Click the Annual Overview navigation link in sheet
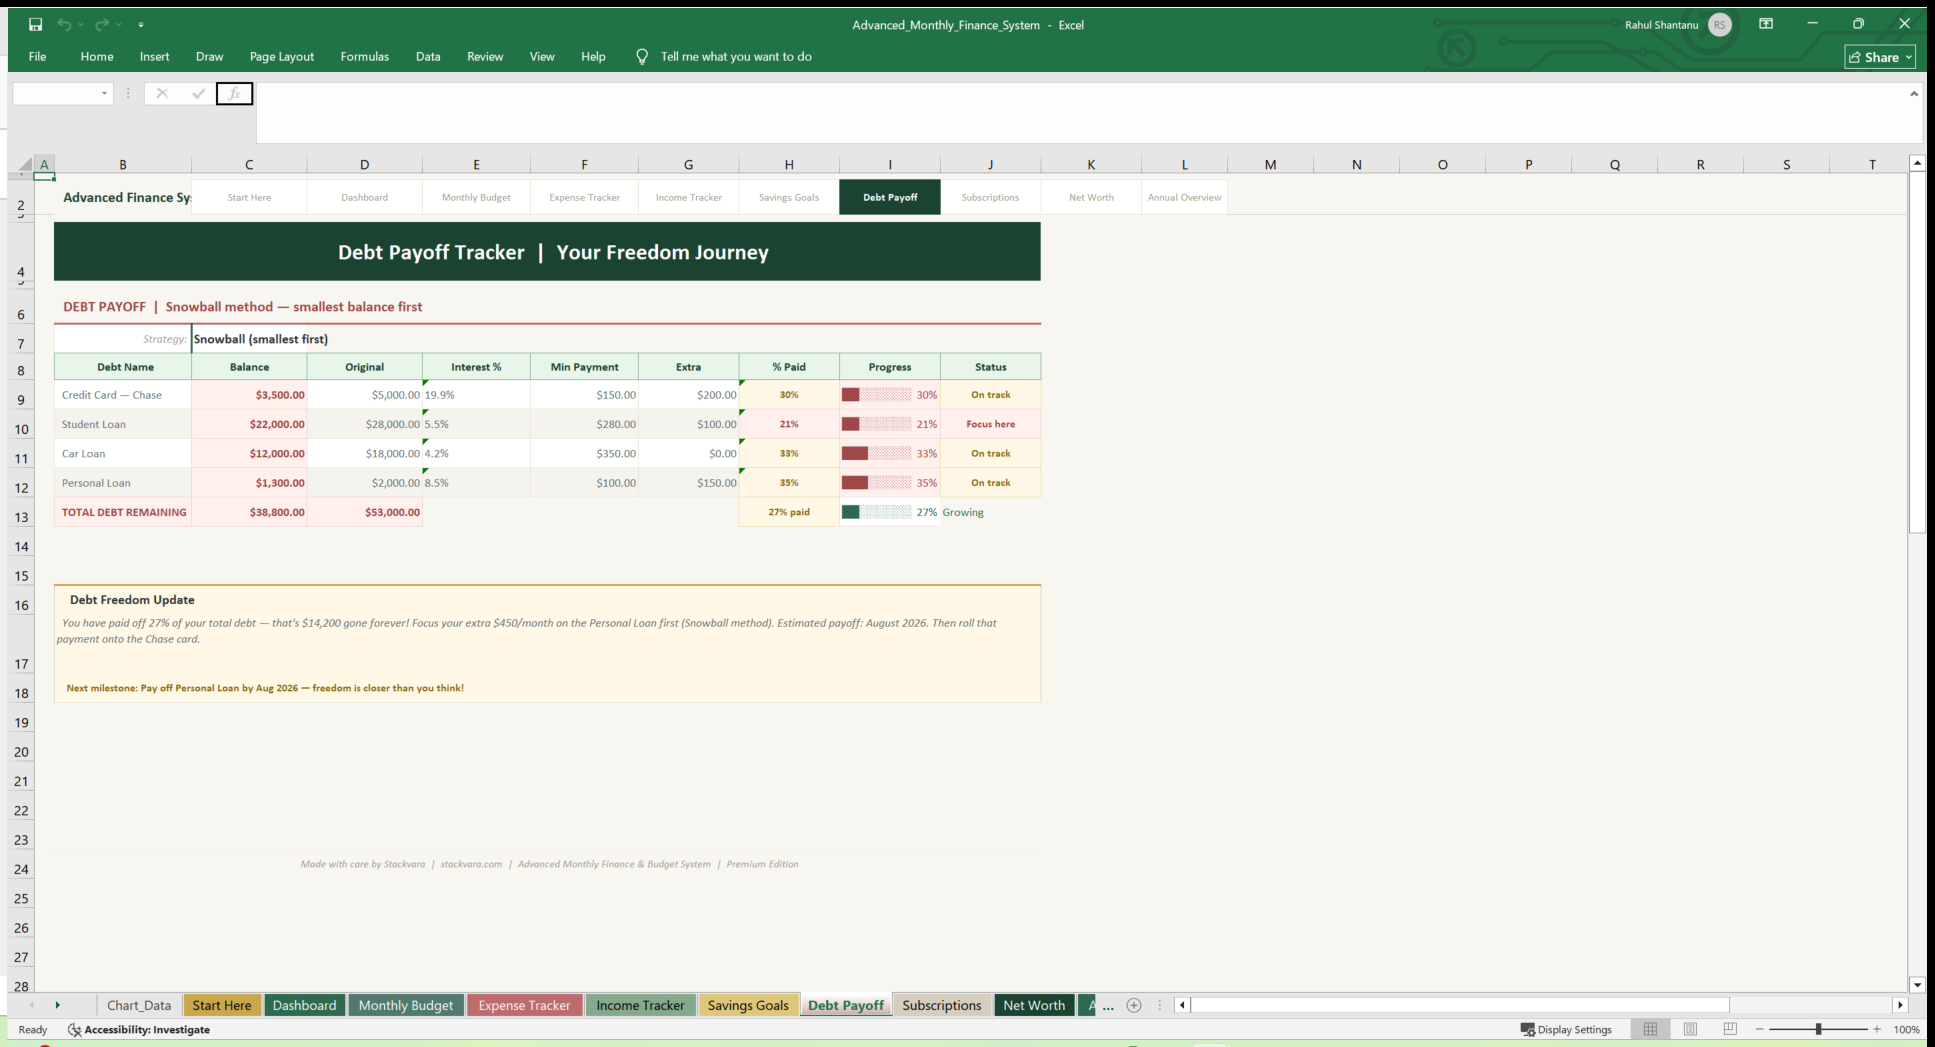 (1184, 198)
